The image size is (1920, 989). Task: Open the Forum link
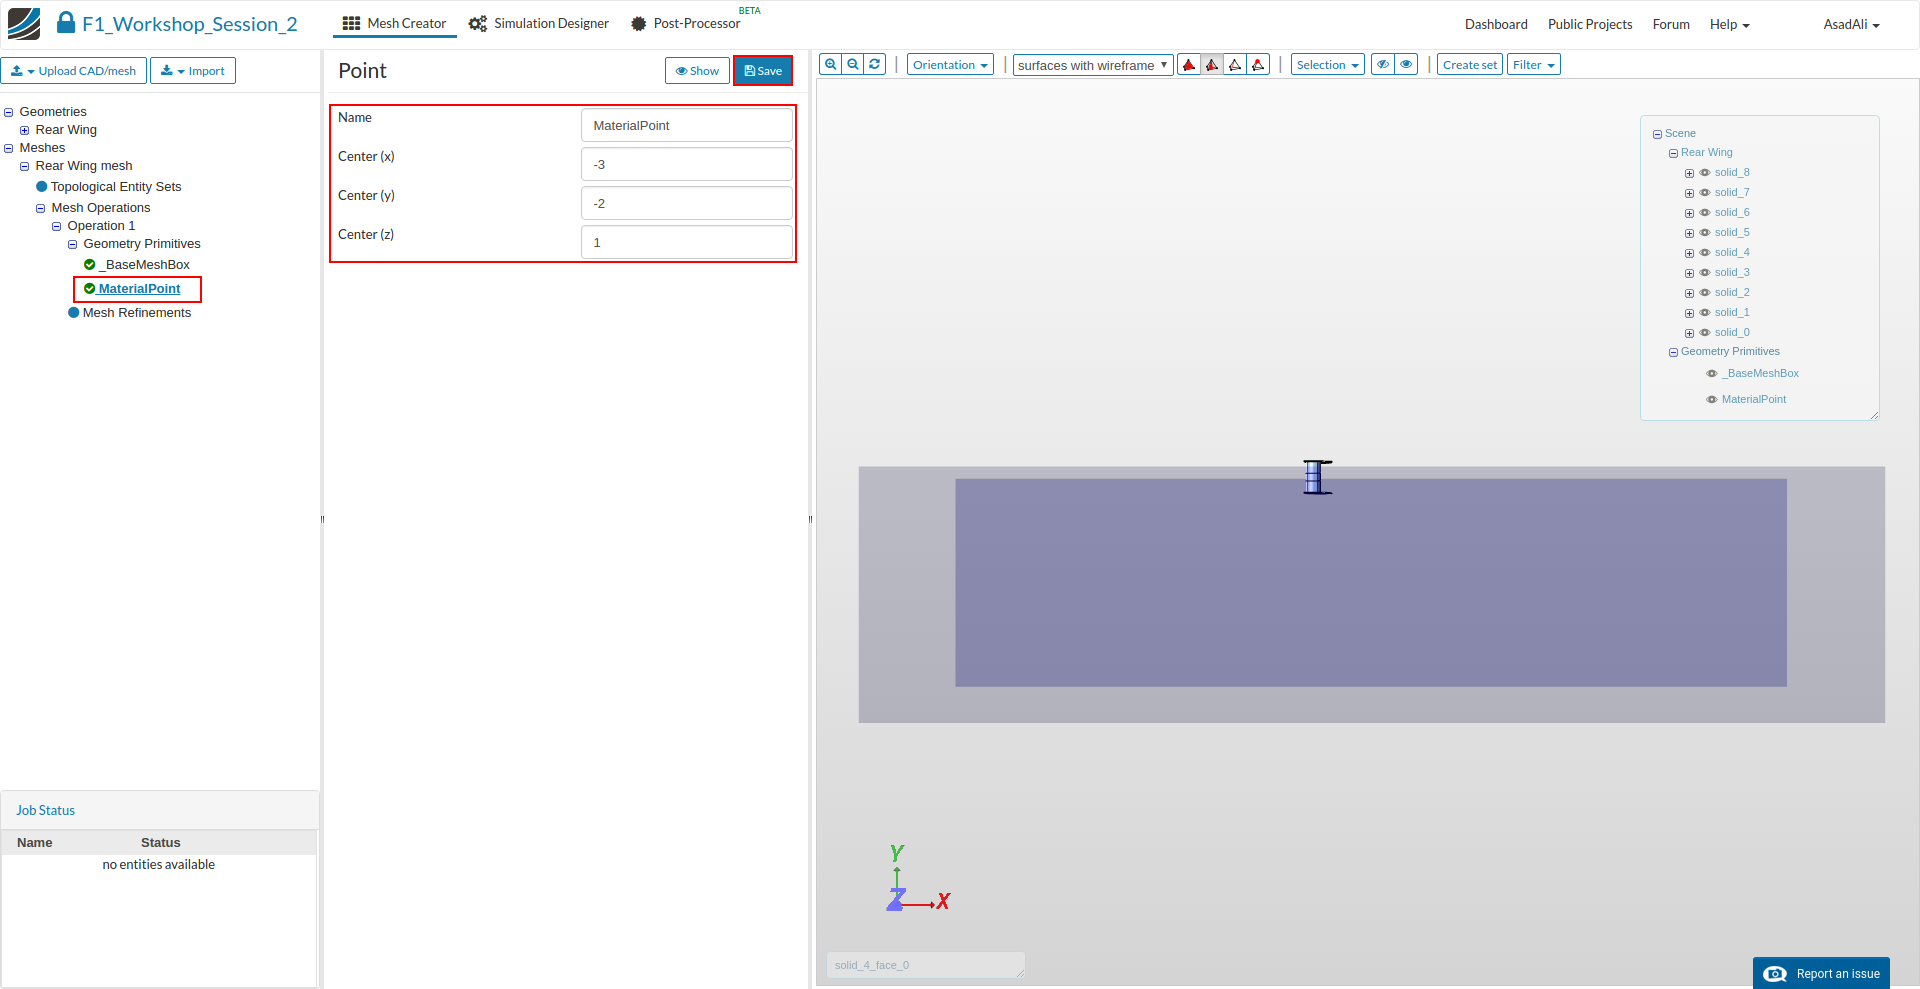[x=1671, y=25]
